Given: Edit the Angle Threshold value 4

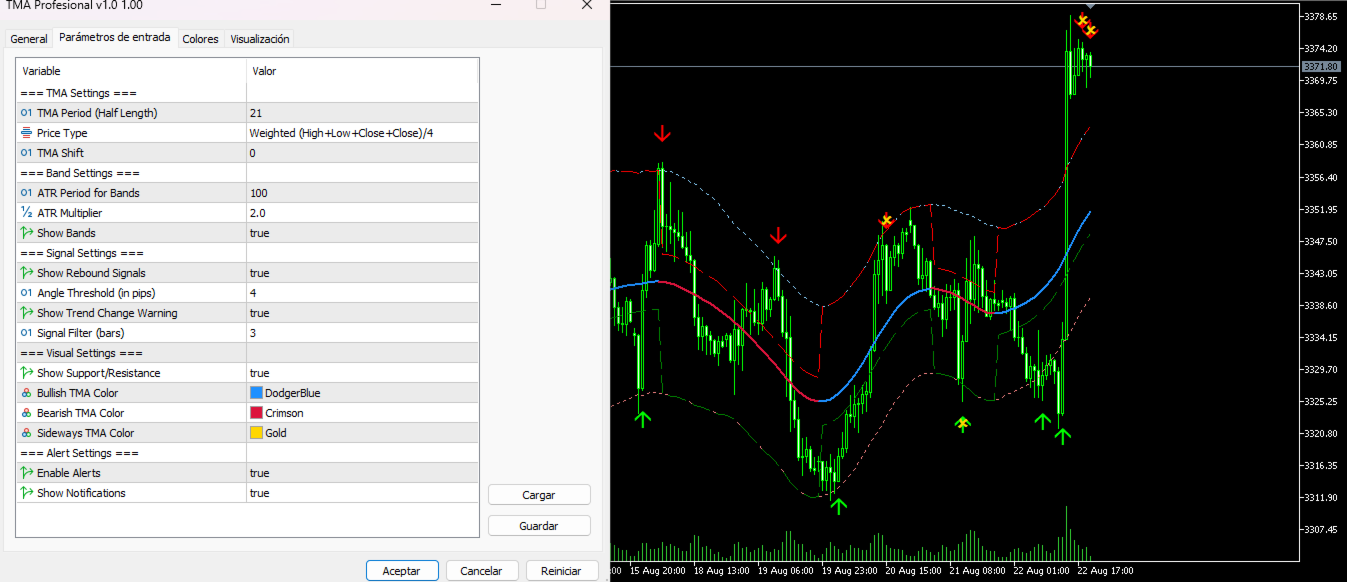Looking at the screenshot, I should 362,293.
